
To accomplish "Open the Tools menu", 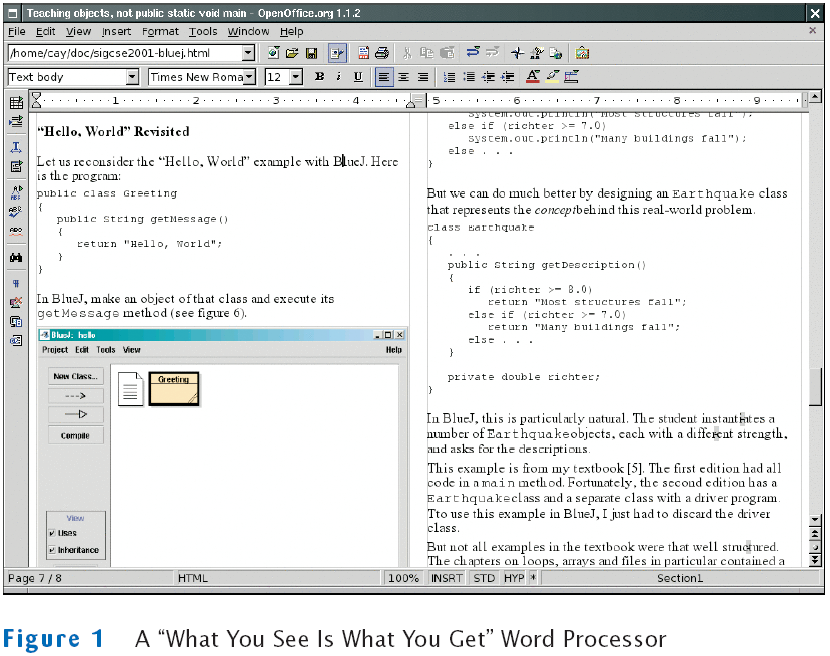I will (x=203, y=31).
